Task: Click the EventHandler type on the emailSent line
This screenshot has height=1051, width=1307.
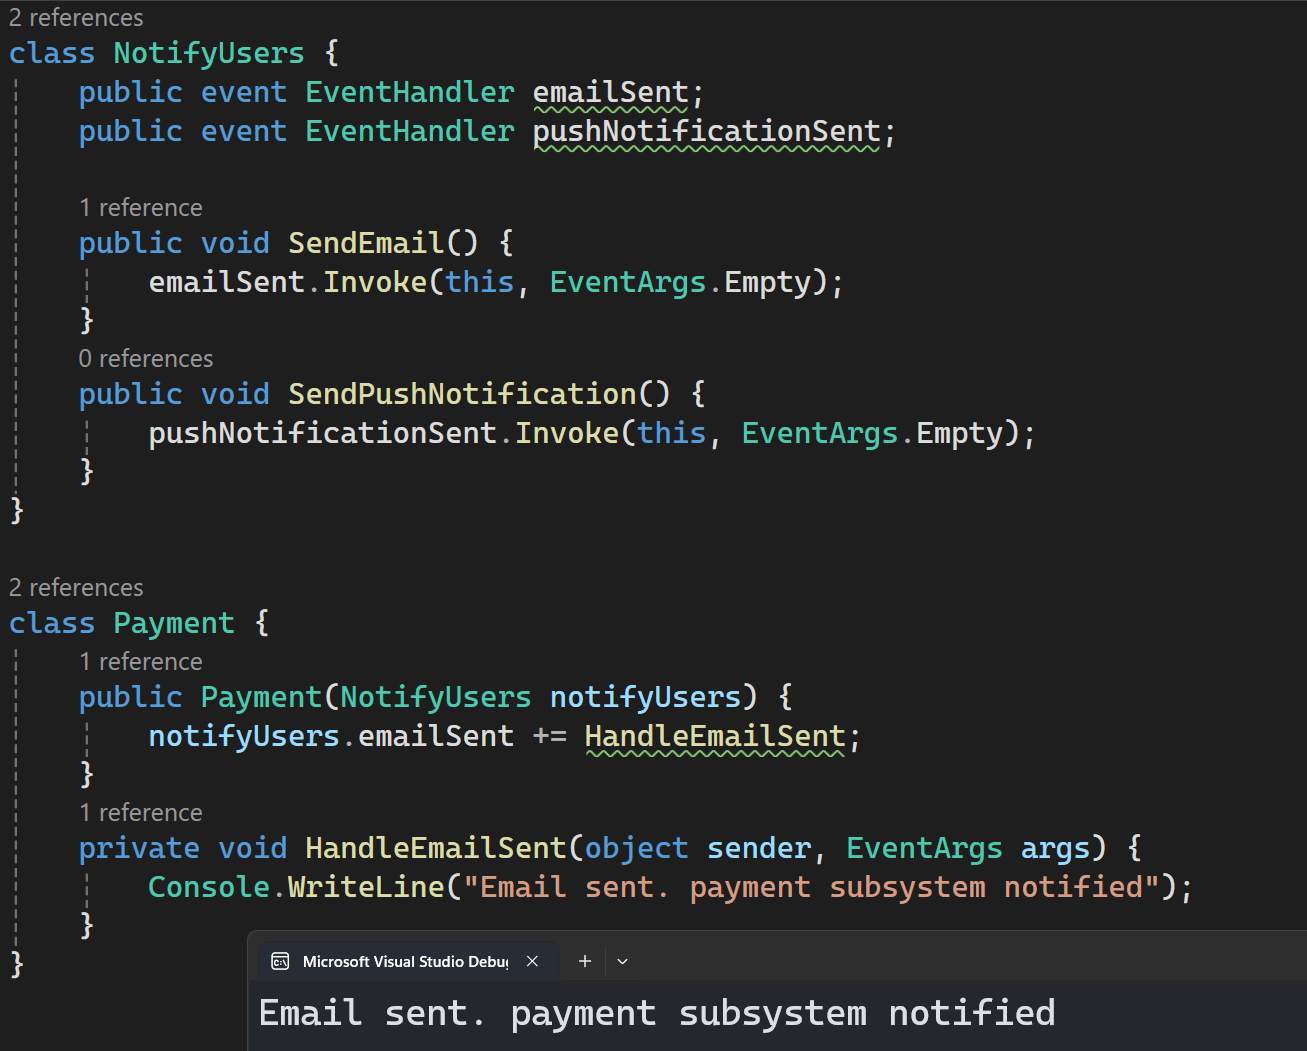Action: click(410, 92)
